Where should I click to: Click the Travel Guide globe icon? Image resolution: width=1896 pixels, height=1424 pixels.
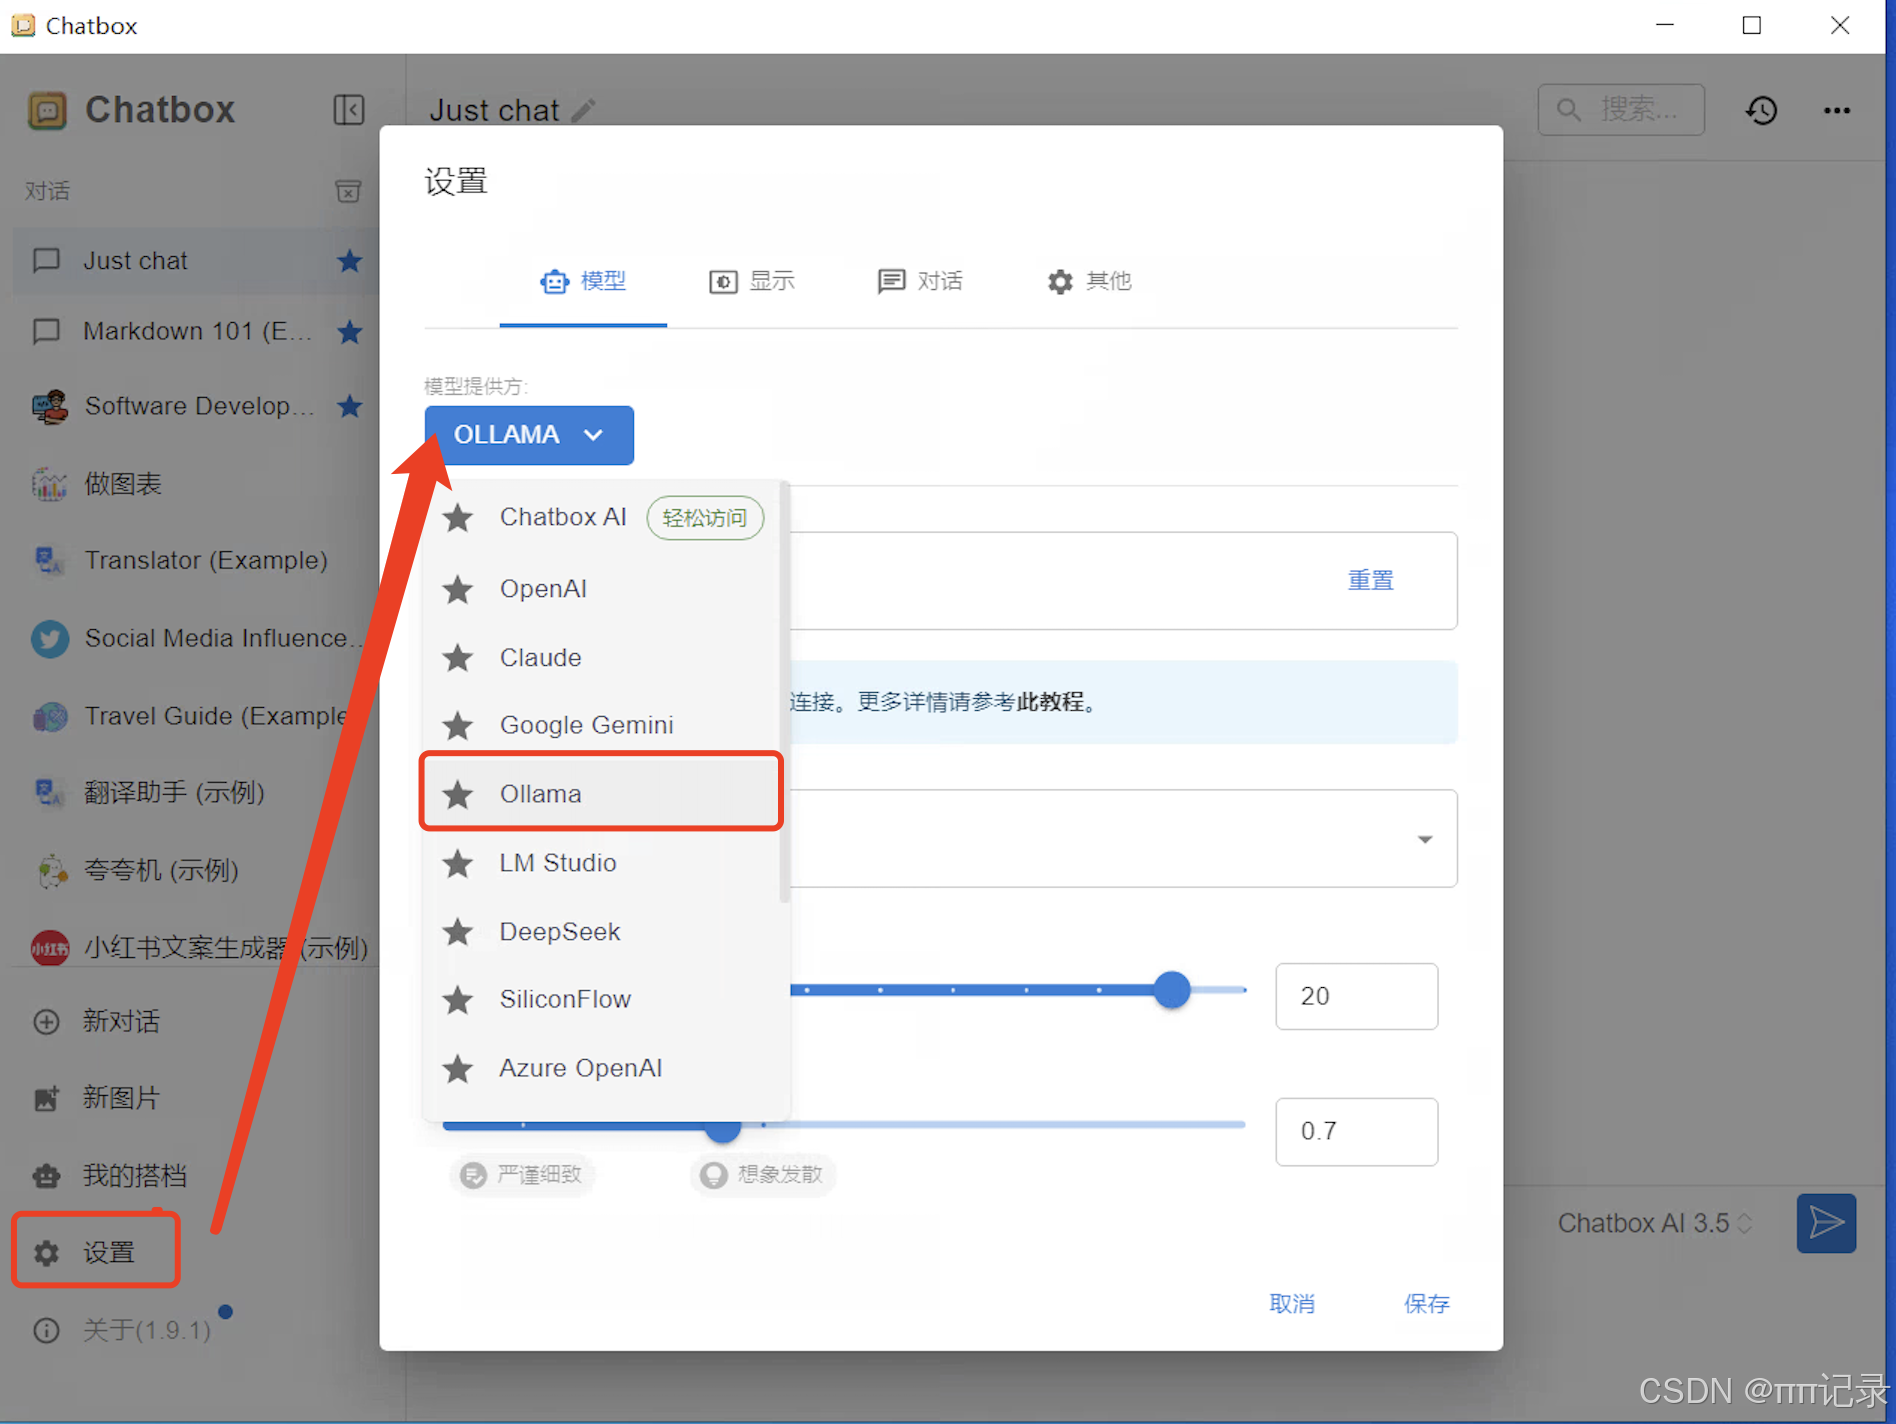pos(50,716)
